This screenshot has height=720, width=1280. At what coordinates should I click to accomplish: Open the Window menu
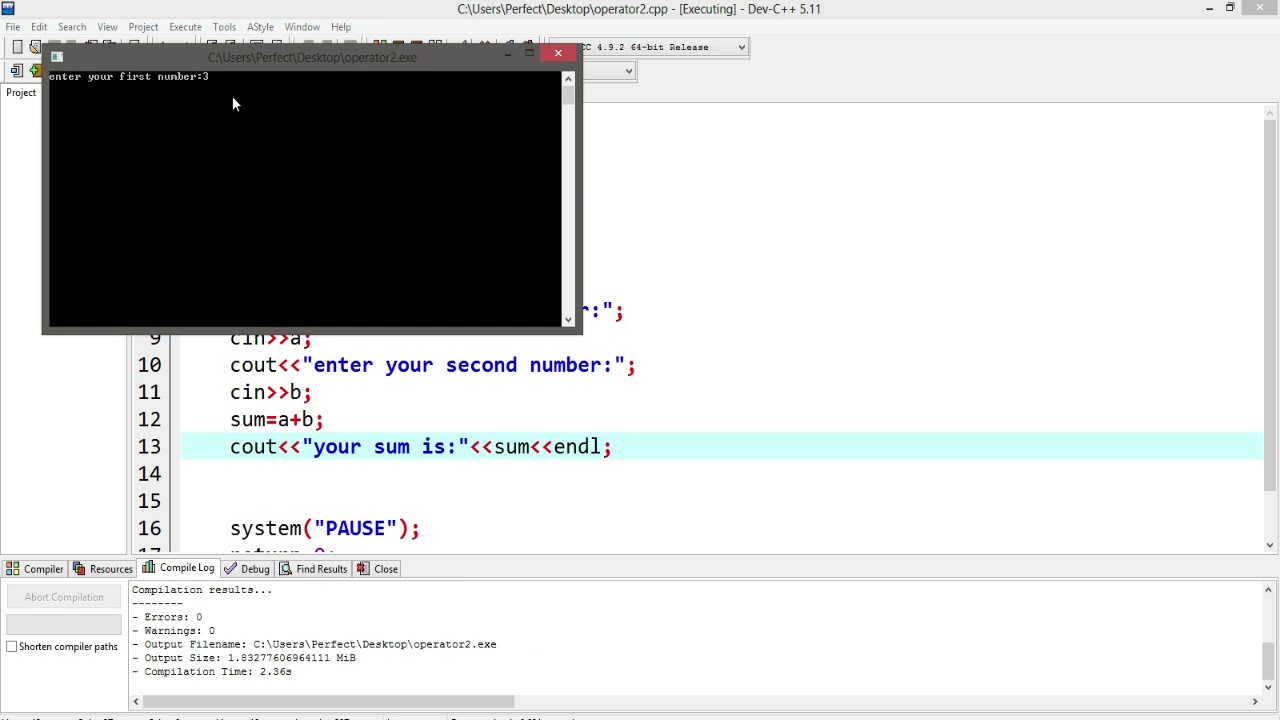click(x=302, y=27)
